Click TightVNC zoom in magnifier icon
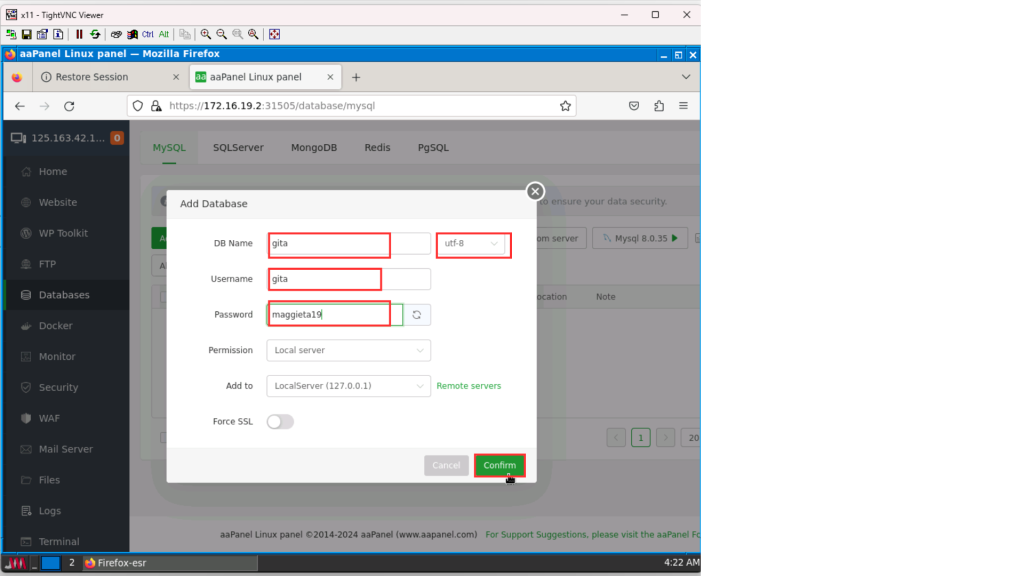Viewport: 1024px width, 576px height. click(206, 34)
